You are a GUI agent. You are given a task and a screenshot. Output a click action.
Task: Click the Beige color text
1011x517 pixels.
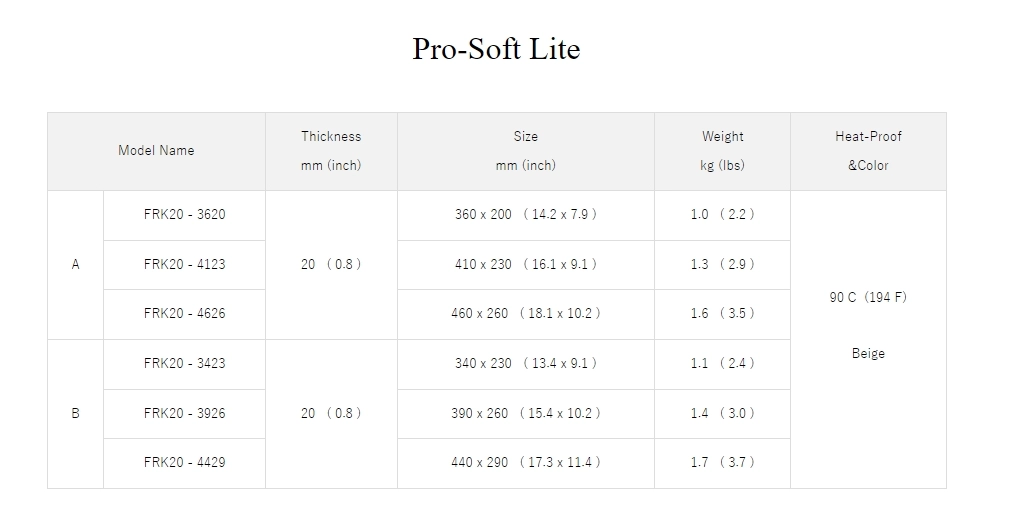868,353
